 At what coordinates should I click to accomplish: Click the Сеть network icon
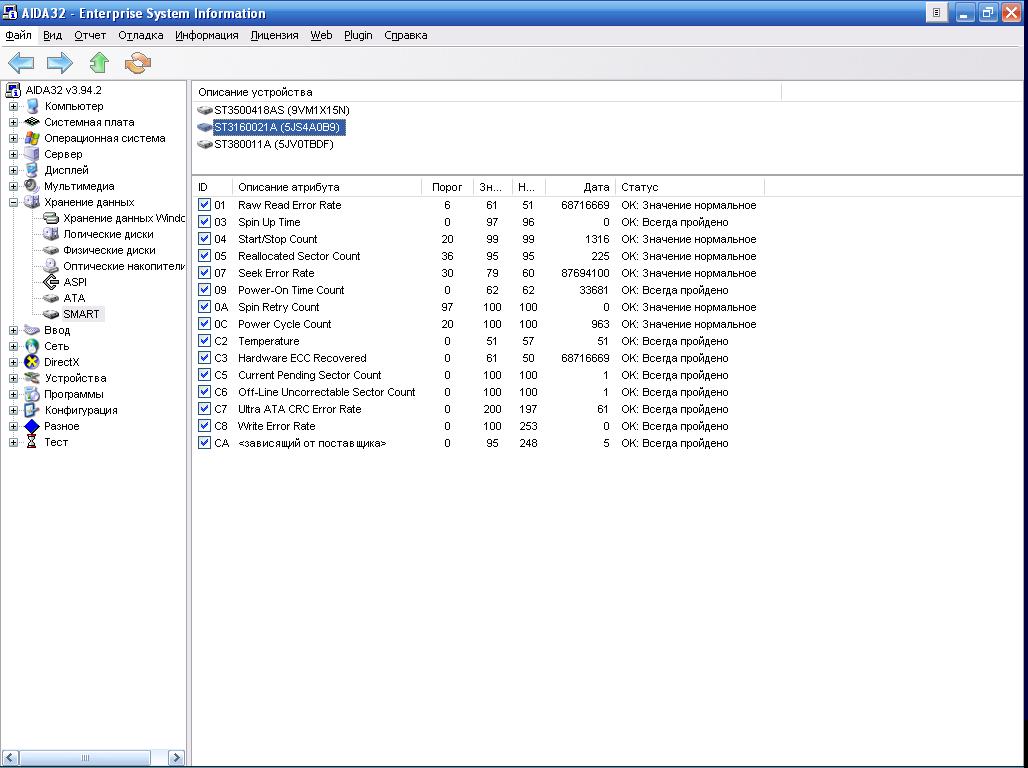click(x=32, y=346)
